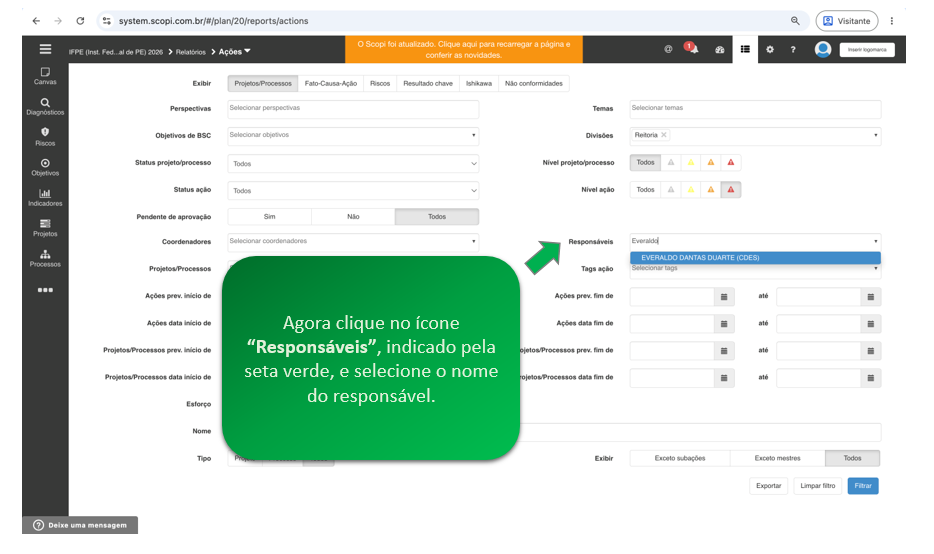Select the list reports icon in header
Screen dimensions: 934x554
pos(745,49)
